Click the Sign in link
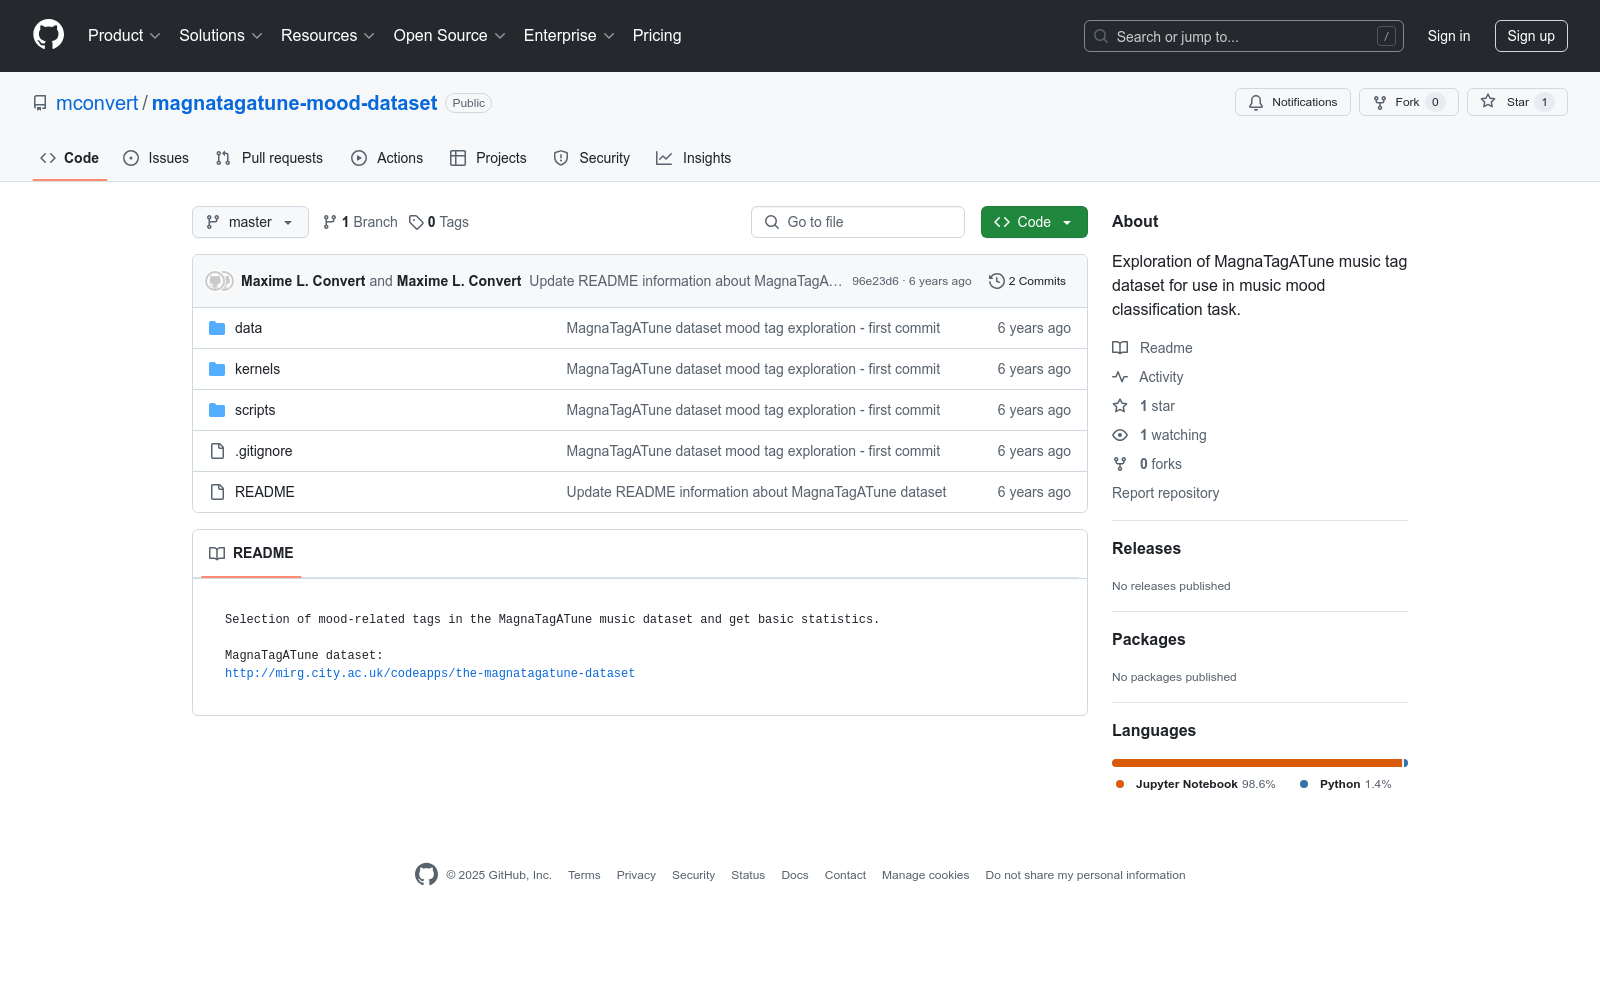The height and width of the screenshot is (1000, 1600). tap(1449, 36)
